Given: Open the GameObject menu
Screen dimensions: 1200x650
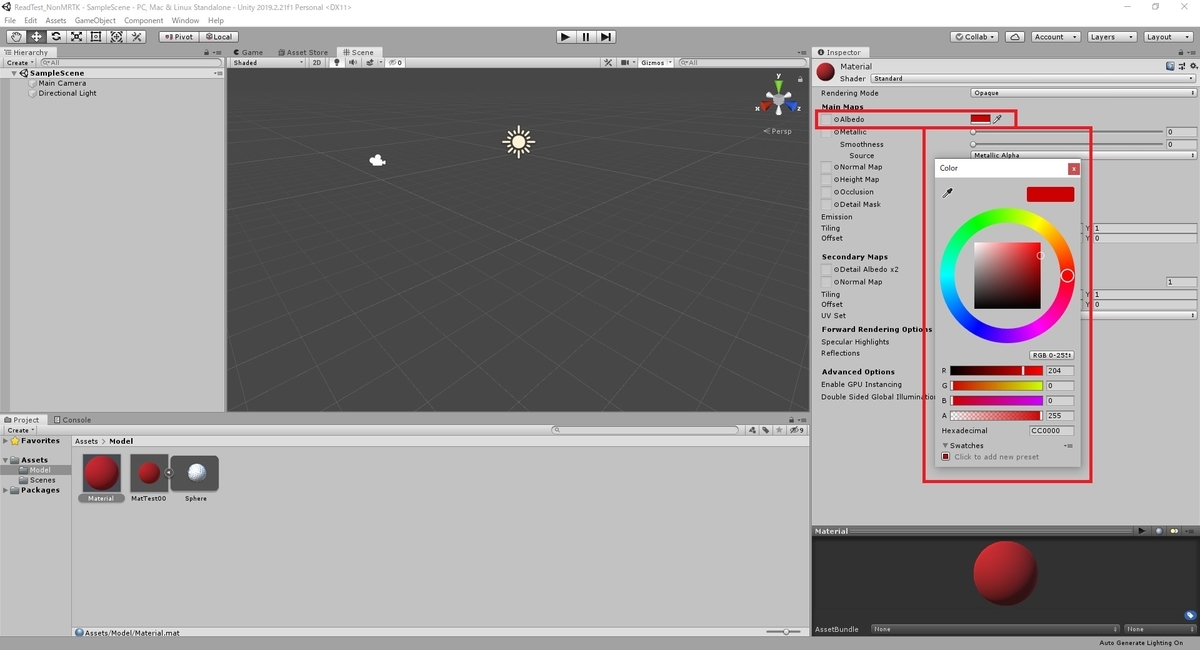Looking at the screenshot, I should 95,20.
